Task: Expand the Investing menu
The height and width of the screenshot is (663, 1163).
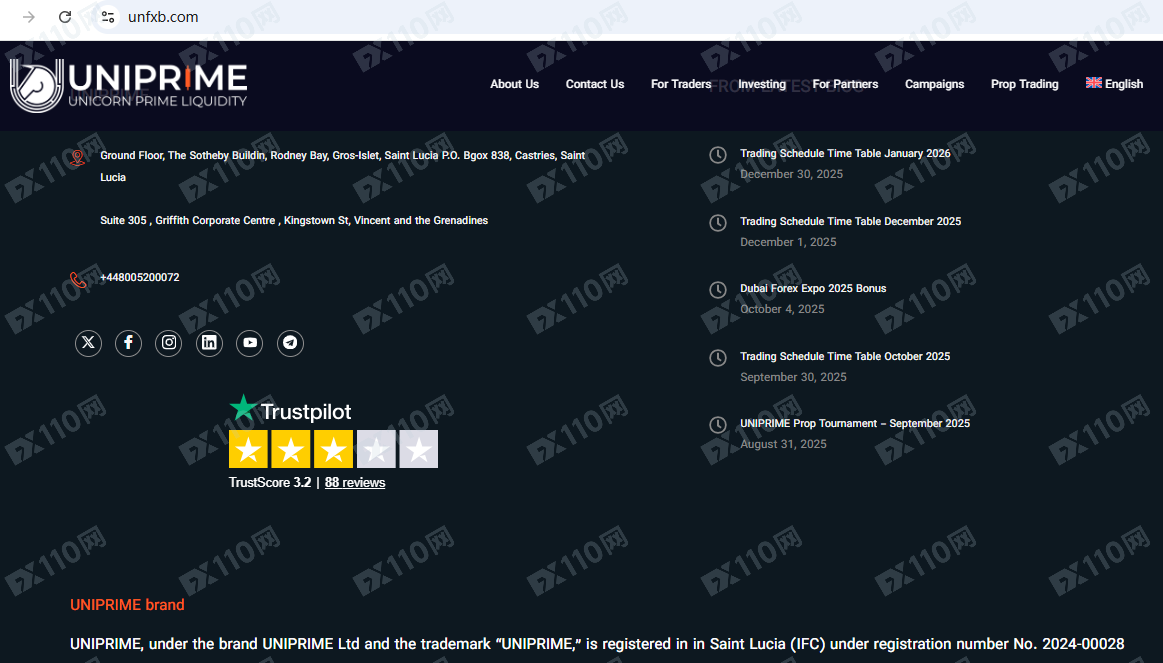Action: 762,84
